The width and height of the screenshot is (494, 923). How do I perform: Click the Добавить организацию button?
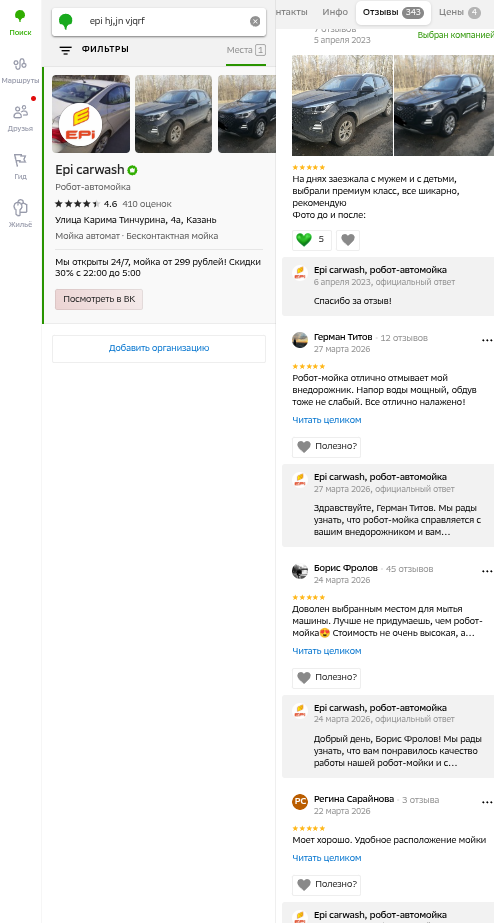pos(159,348)
